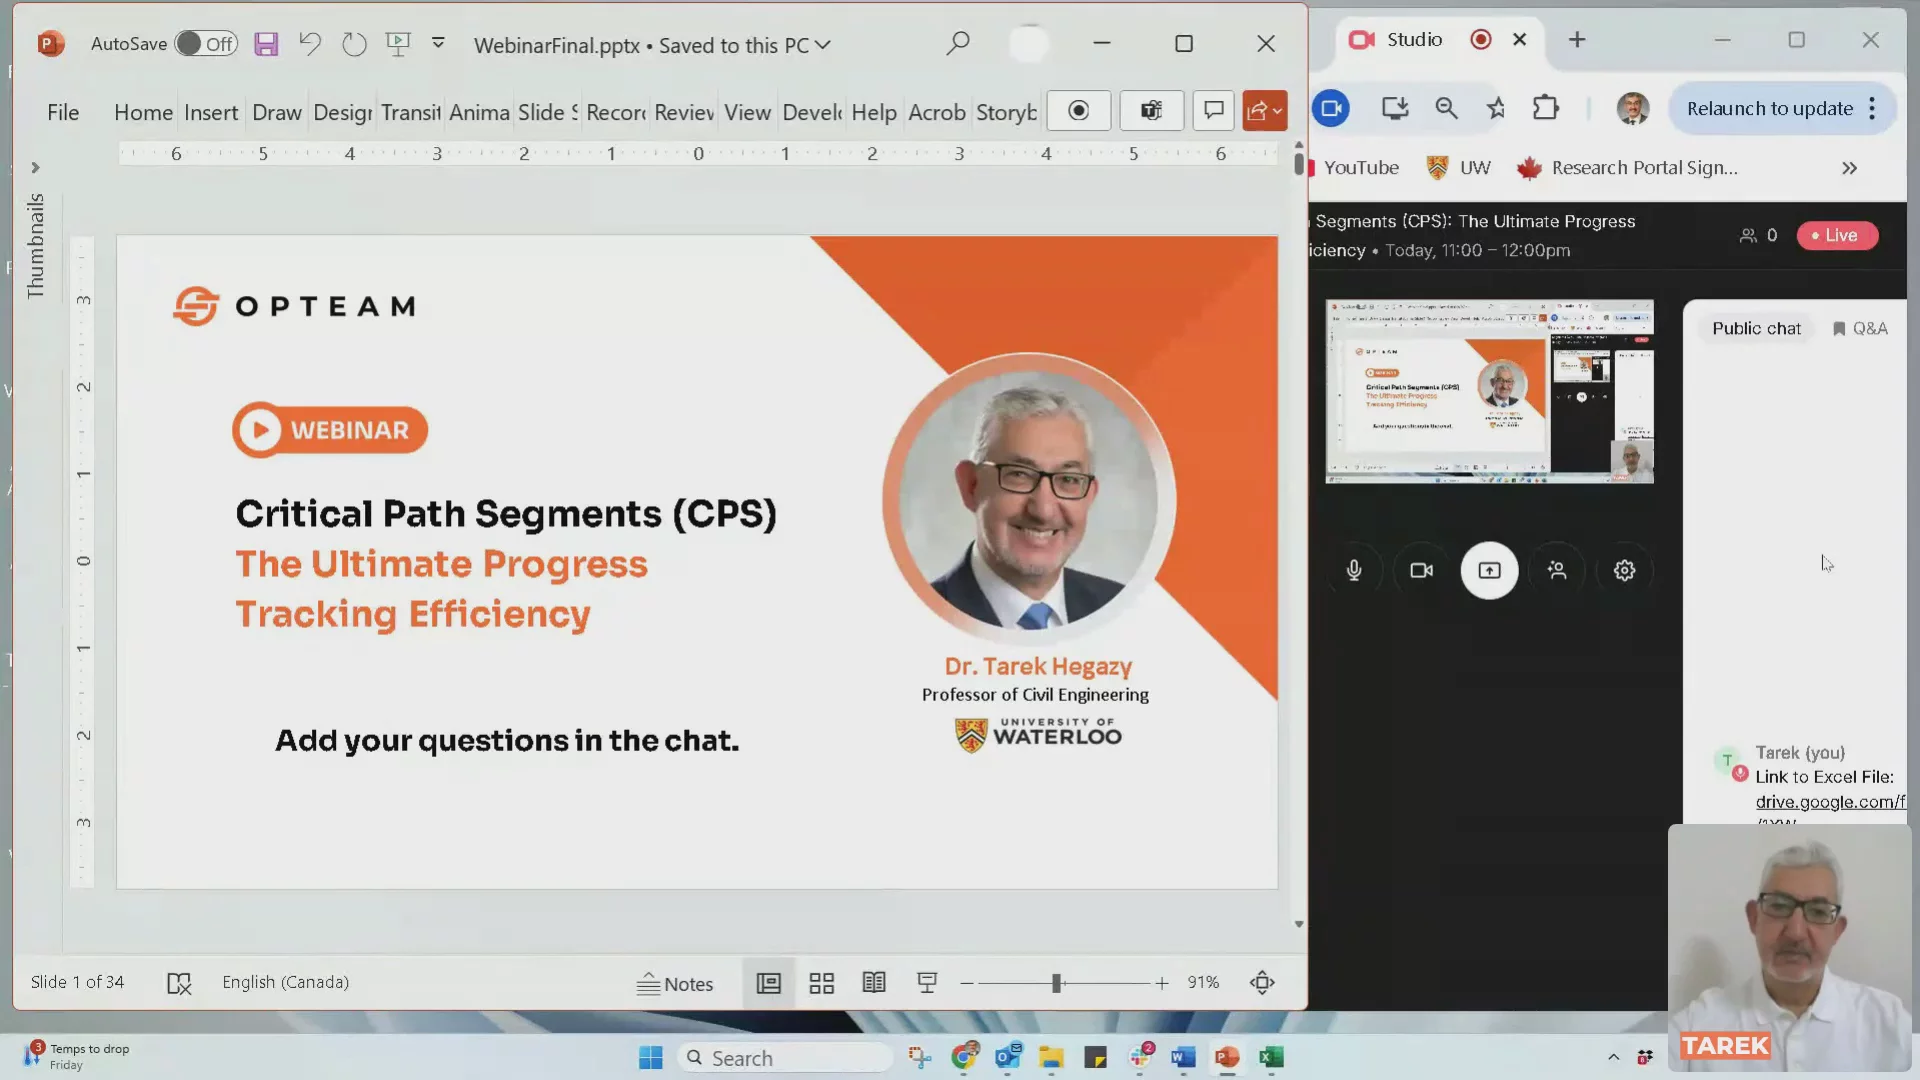Open the Share dropdown button

pyautogui.click(x=1265, y=111)
